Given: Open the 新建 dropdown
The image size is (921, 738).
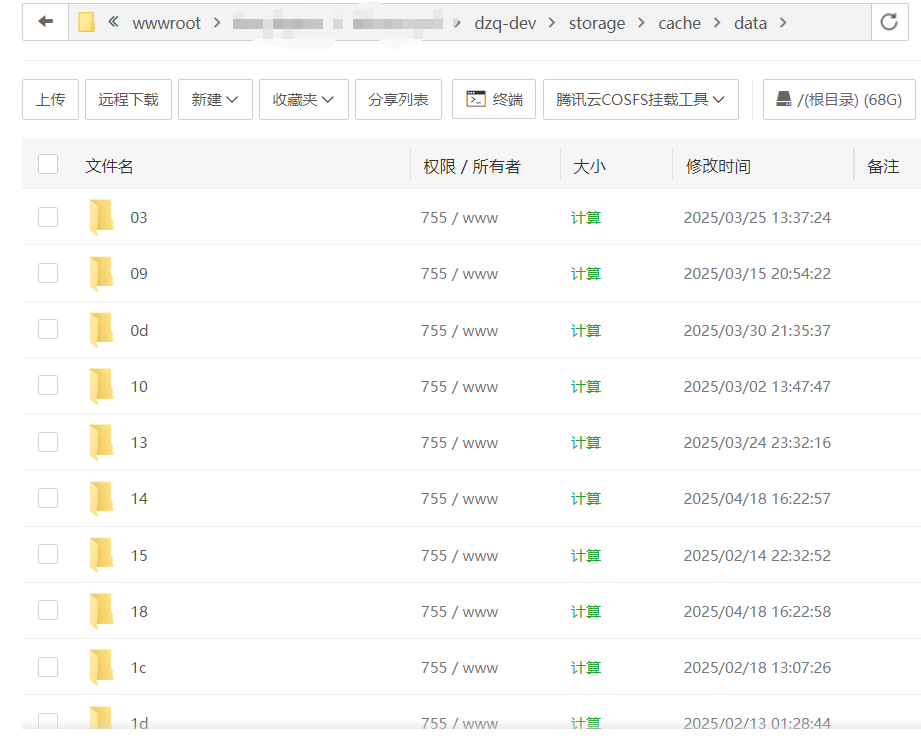Looking at the screenshot, I should [x=215, y=99].
